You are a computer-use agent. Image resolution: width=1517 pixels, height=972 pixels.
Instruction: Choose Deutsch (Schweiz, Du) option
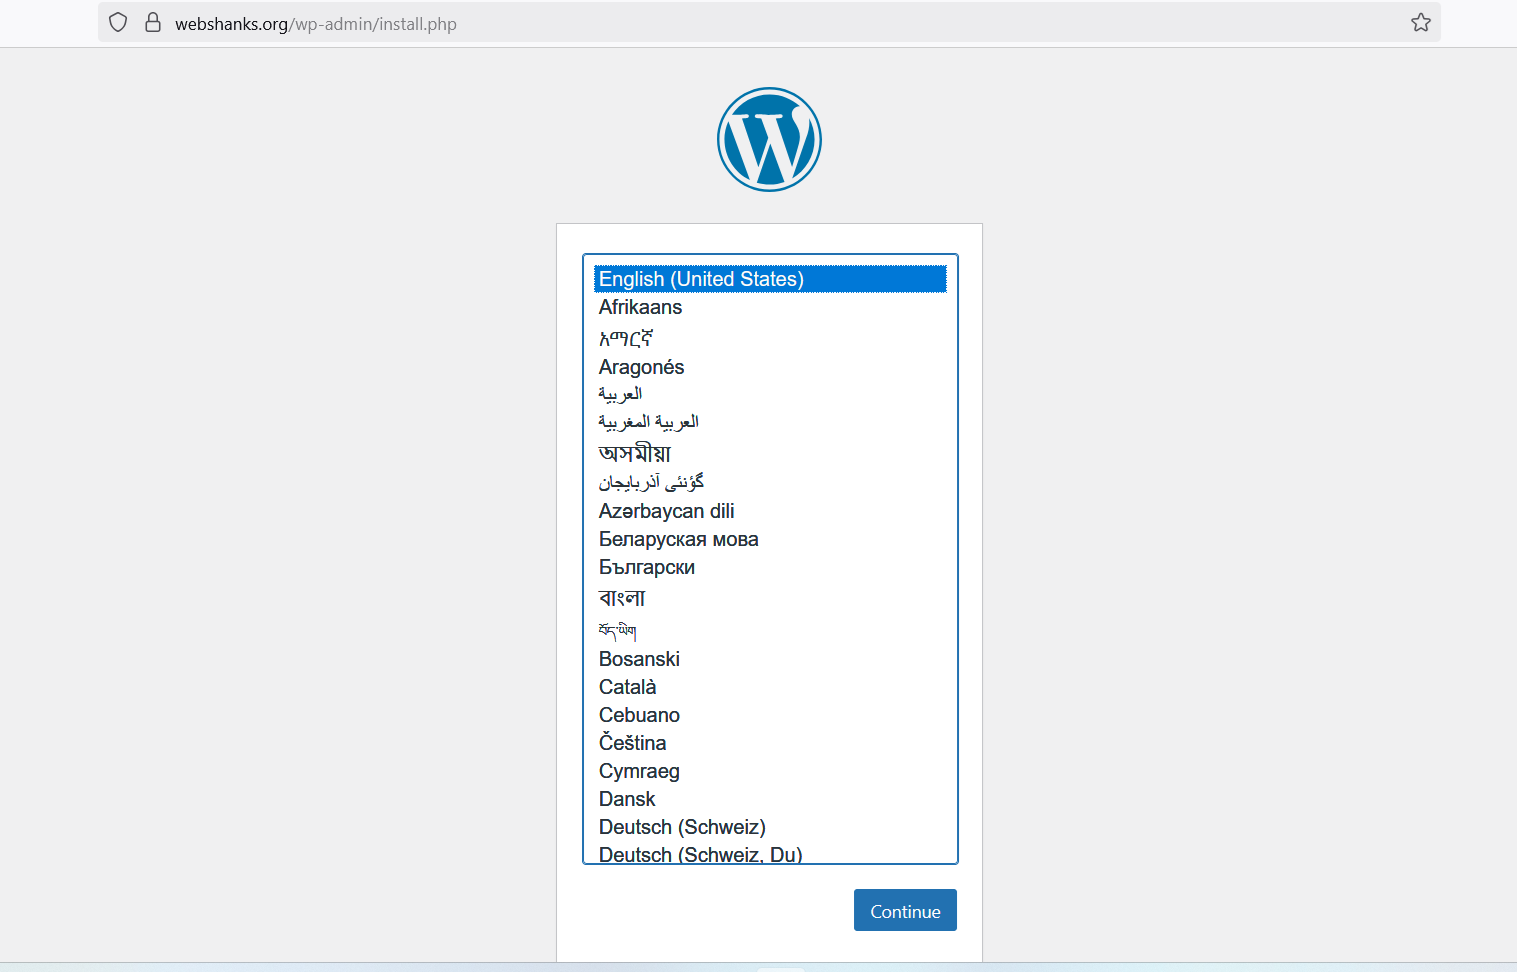(770, 853)
